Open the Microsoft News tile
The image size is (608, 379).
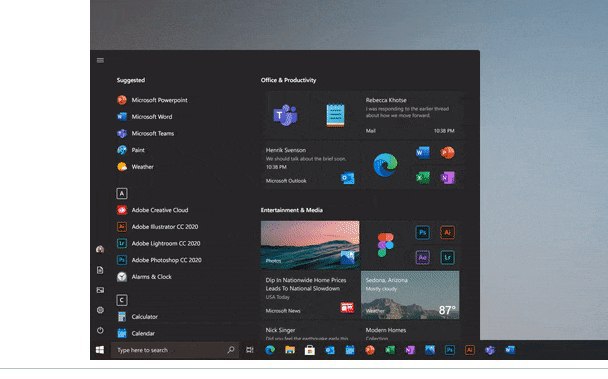click(310, 295)
